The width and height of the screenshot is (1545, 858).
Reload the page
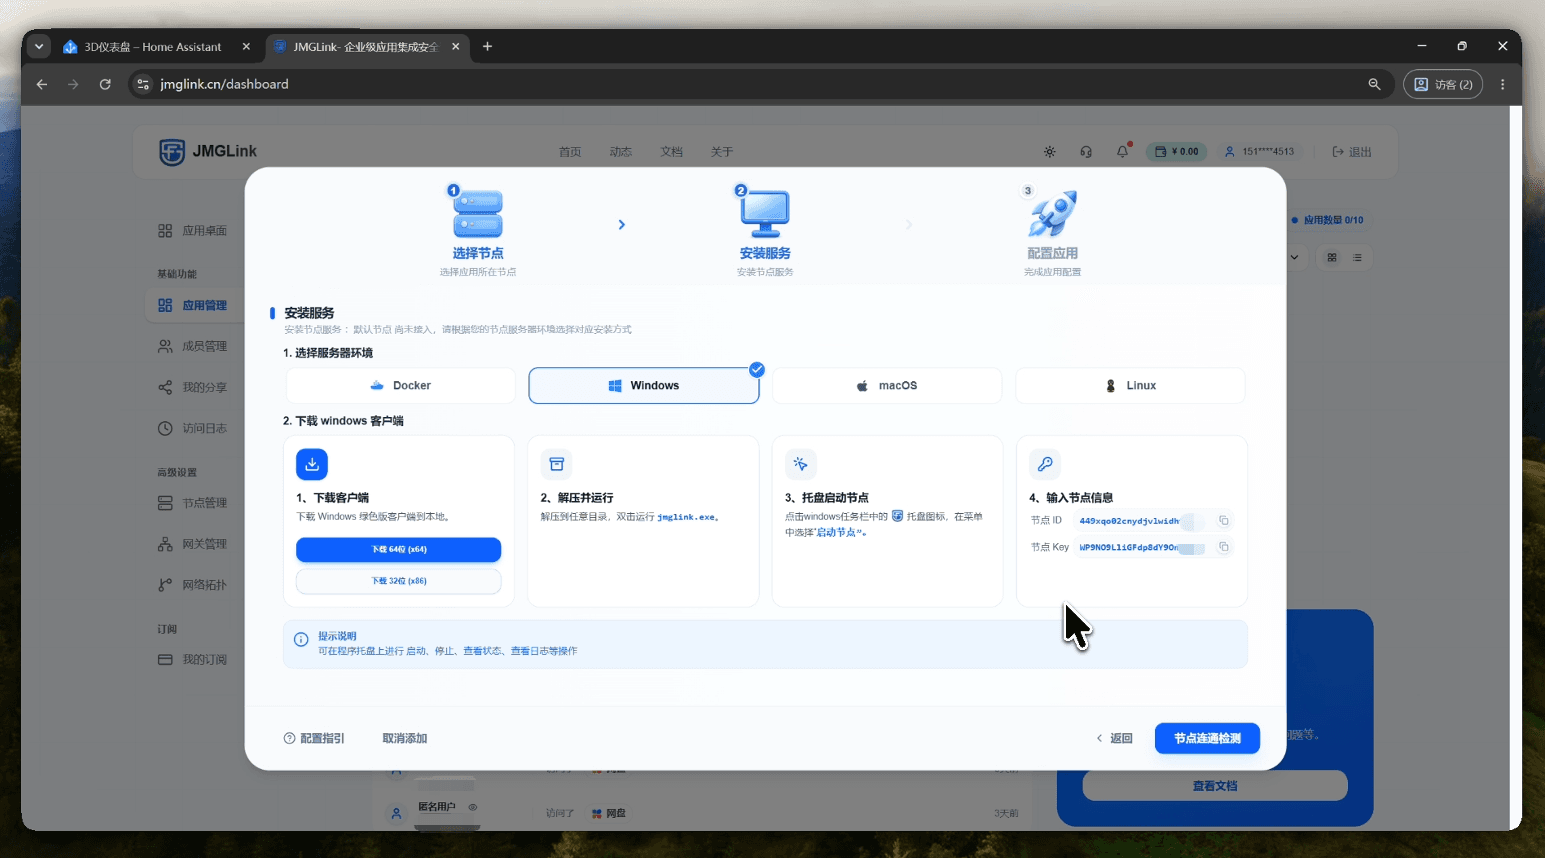(x=105, y=84)
